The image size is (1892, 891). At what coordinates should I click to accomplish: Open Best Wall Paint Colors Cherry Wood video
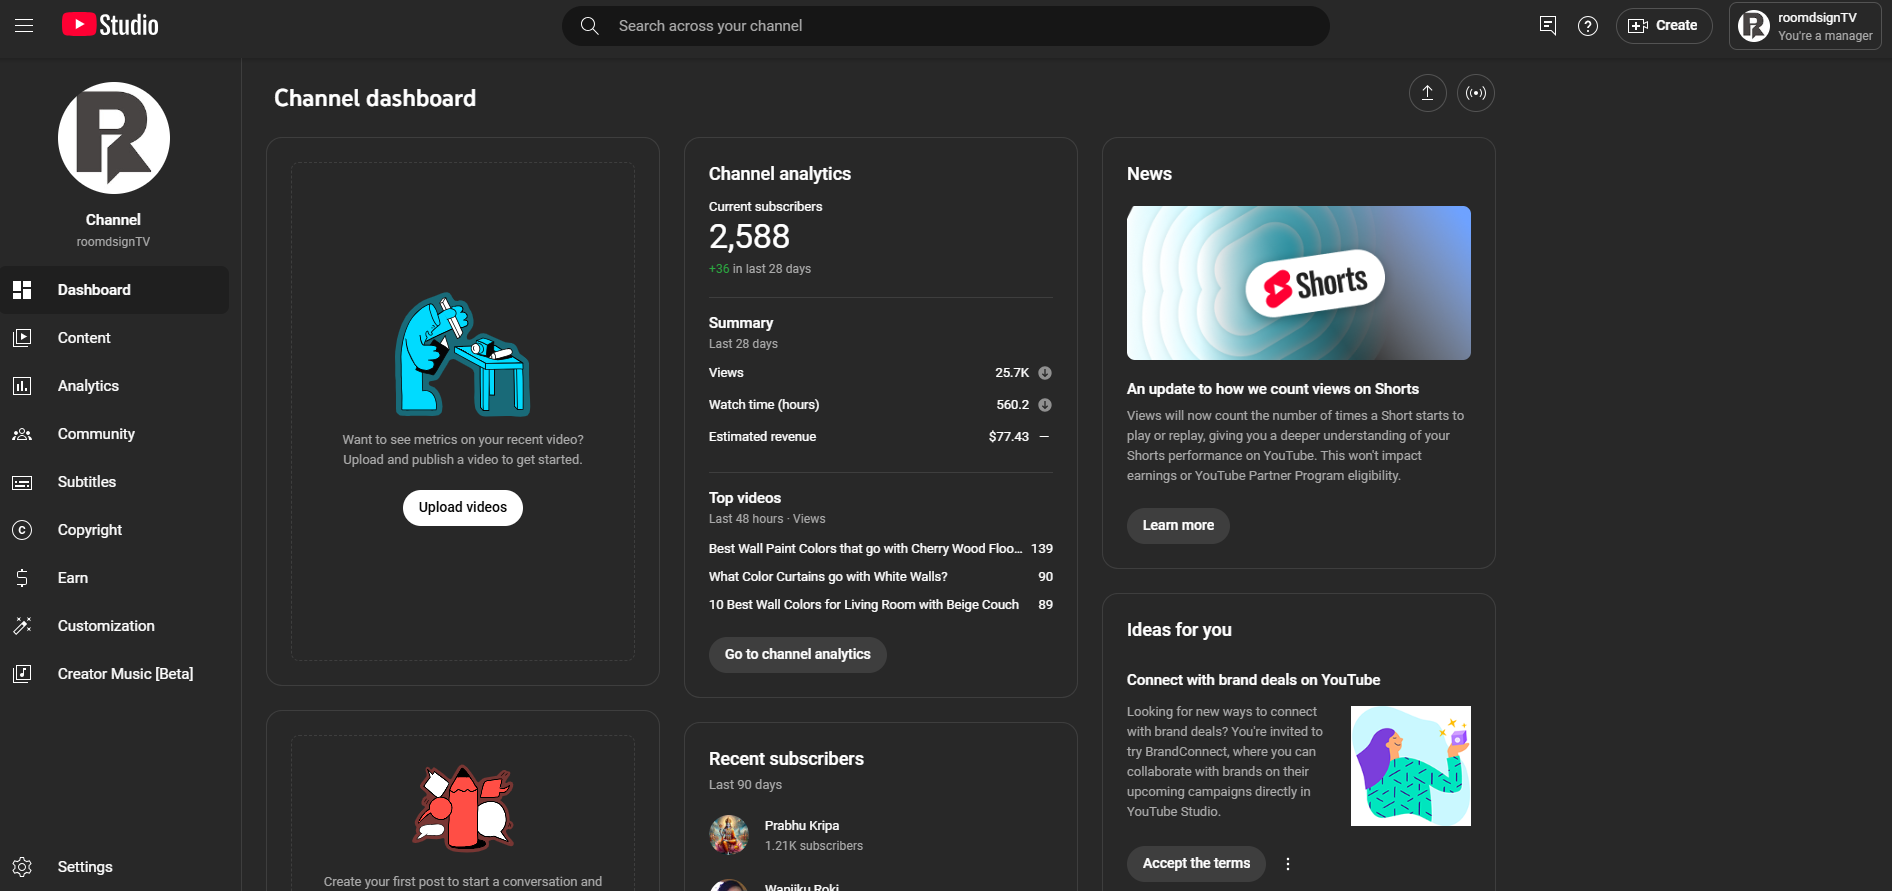(x=866, y=549)
